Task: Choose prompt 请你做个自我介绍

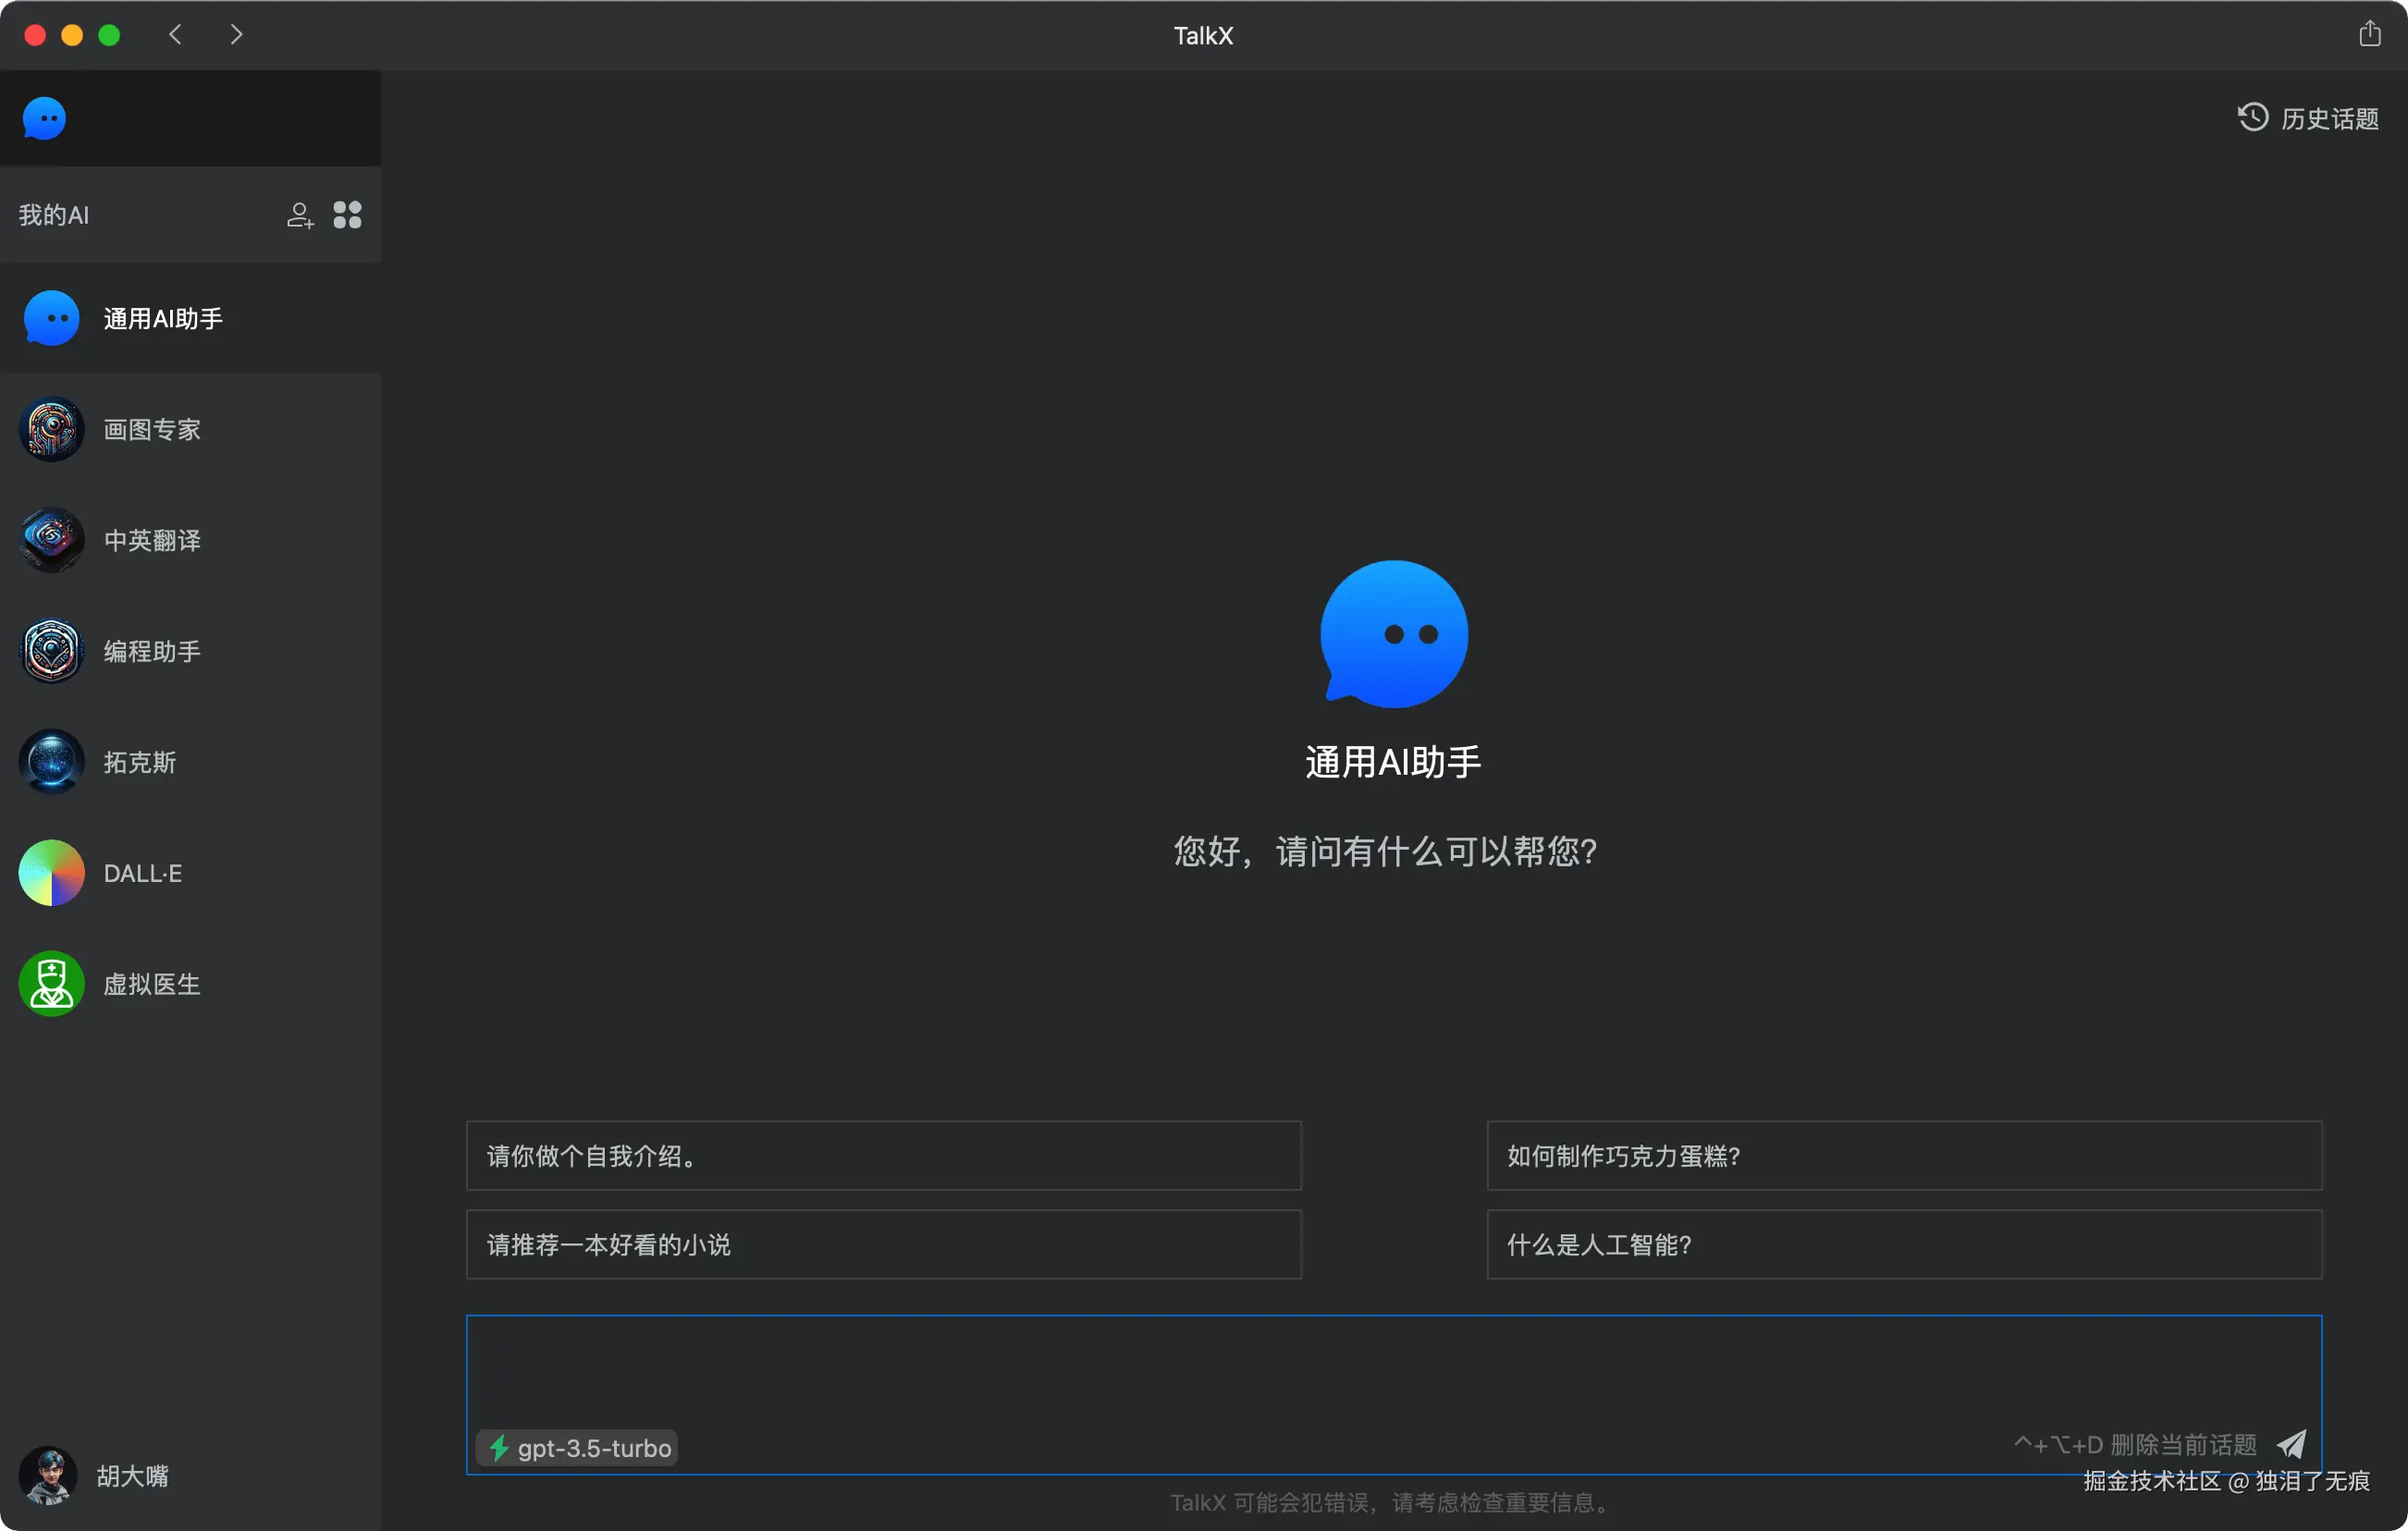Action: [x=883, y=1156]
